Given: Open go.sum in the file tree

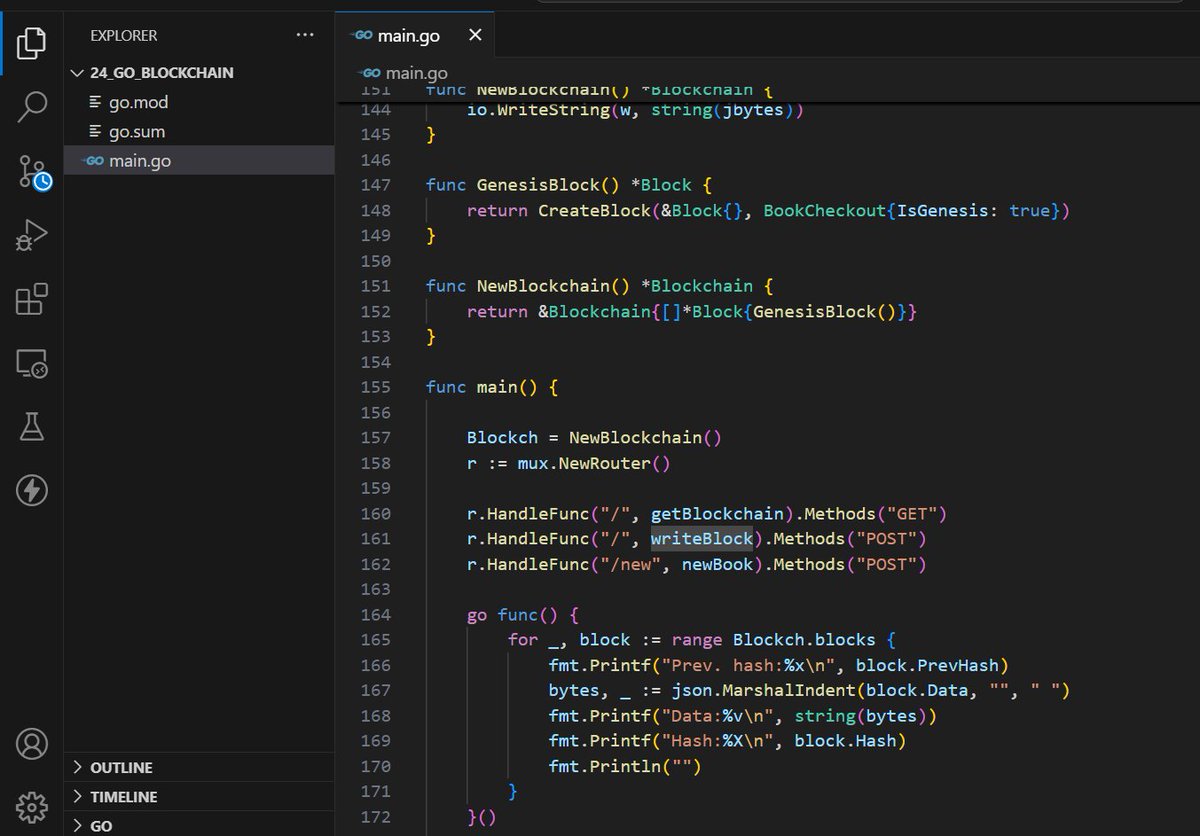Looking at the screenshot, I should click(x=199, y=131).
